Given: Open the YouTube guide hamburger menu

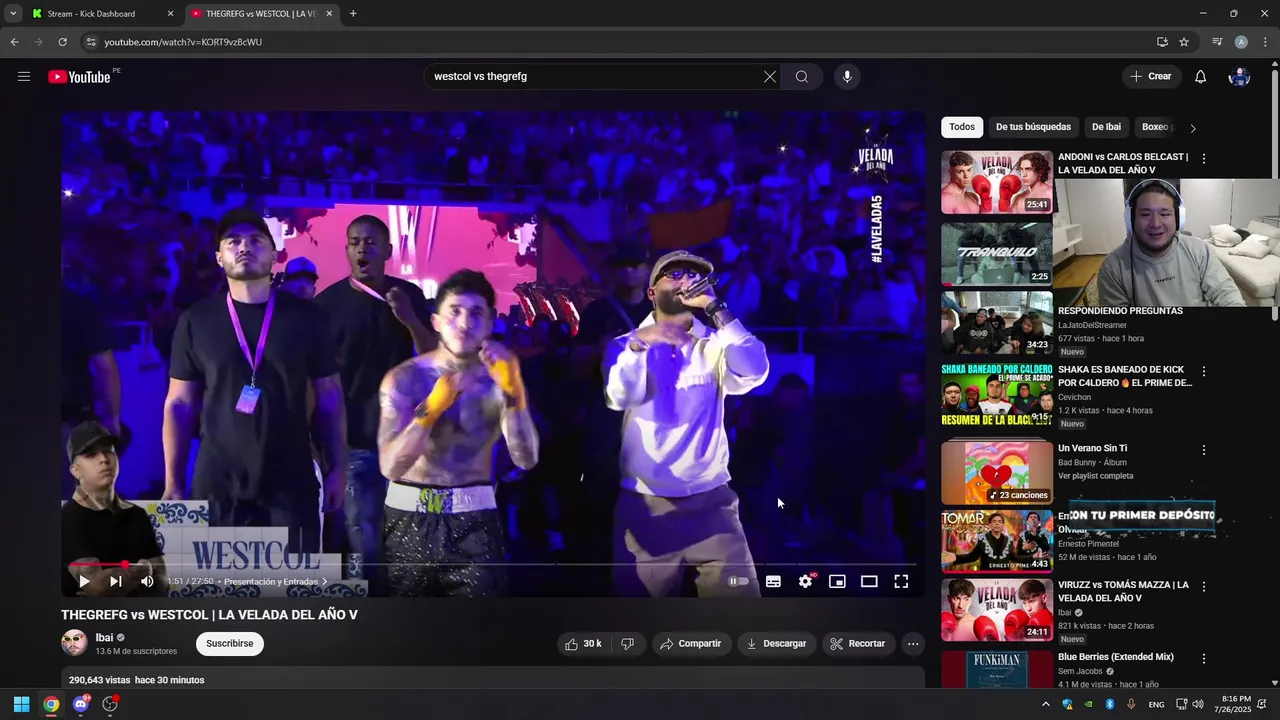Looking at the screenshot, I should tap(24, 77).
